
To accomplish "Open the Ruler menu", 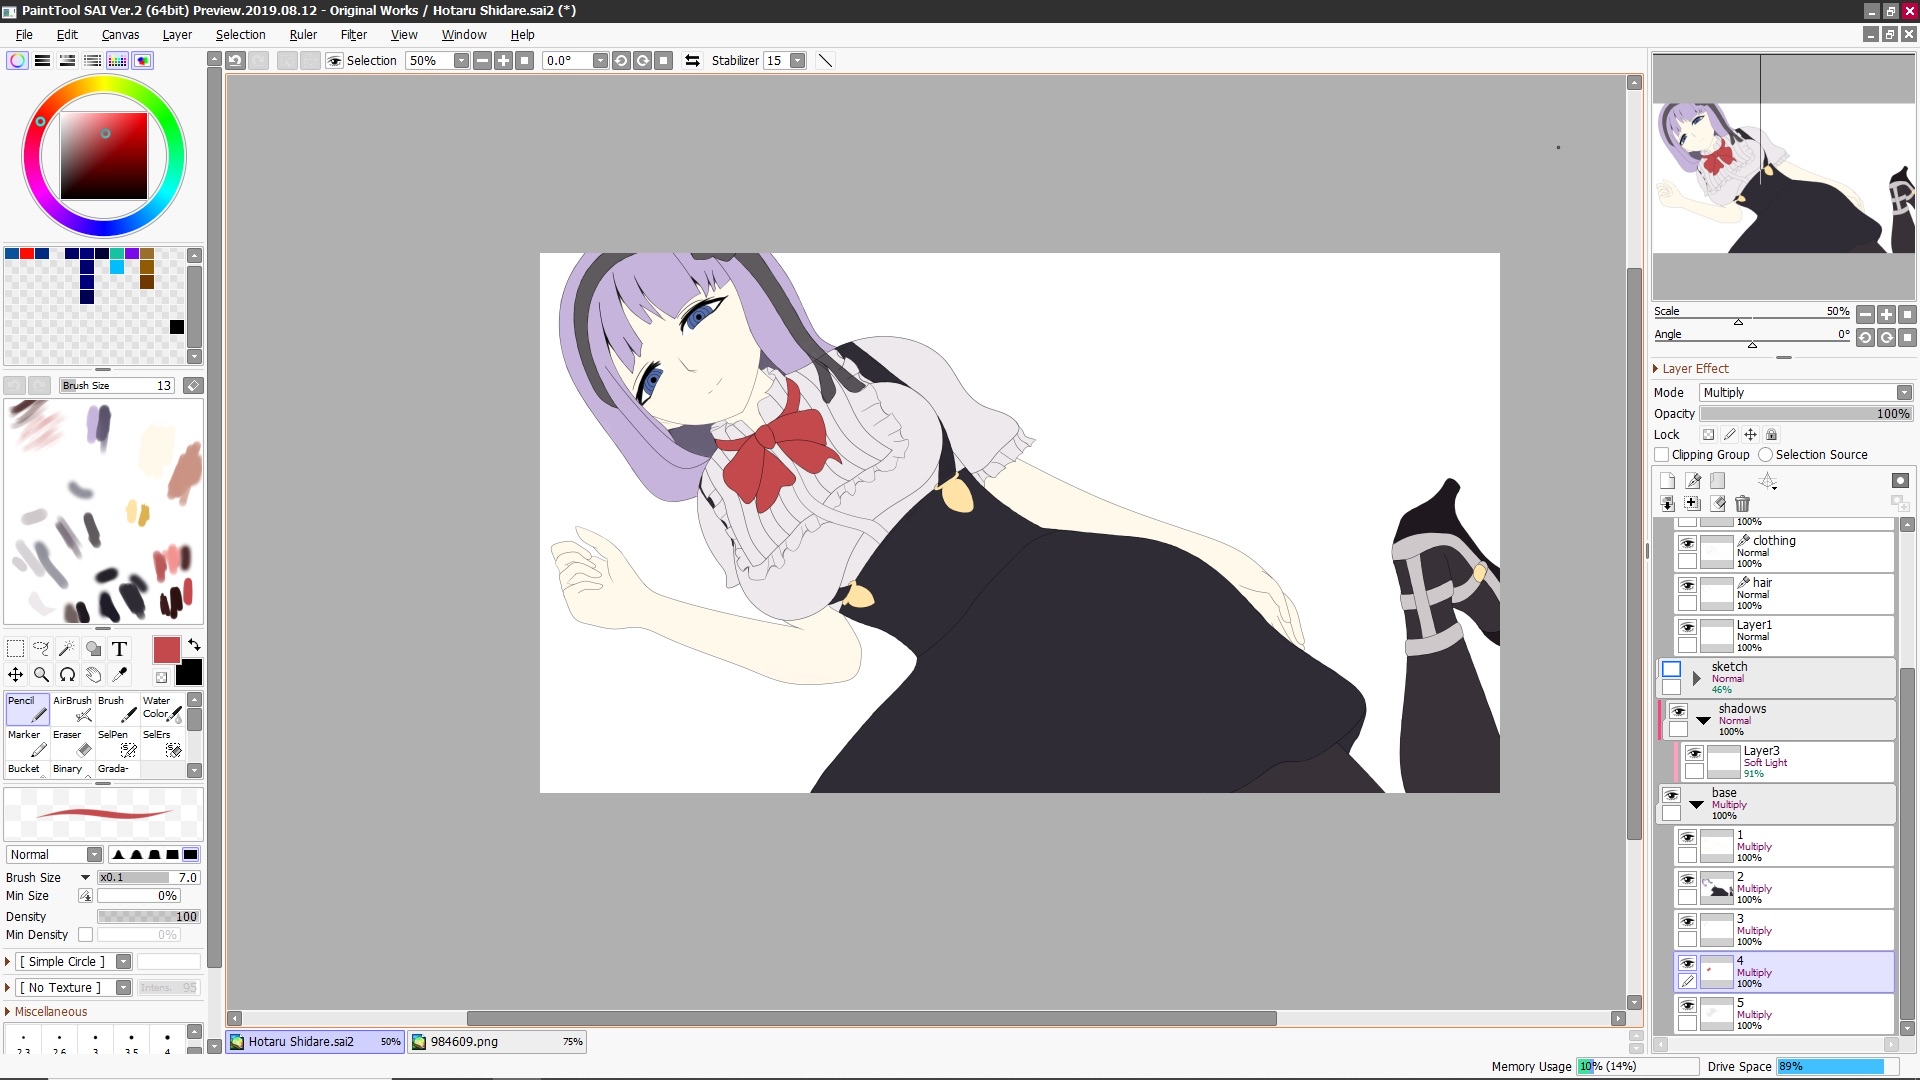I will click(303, 35).
